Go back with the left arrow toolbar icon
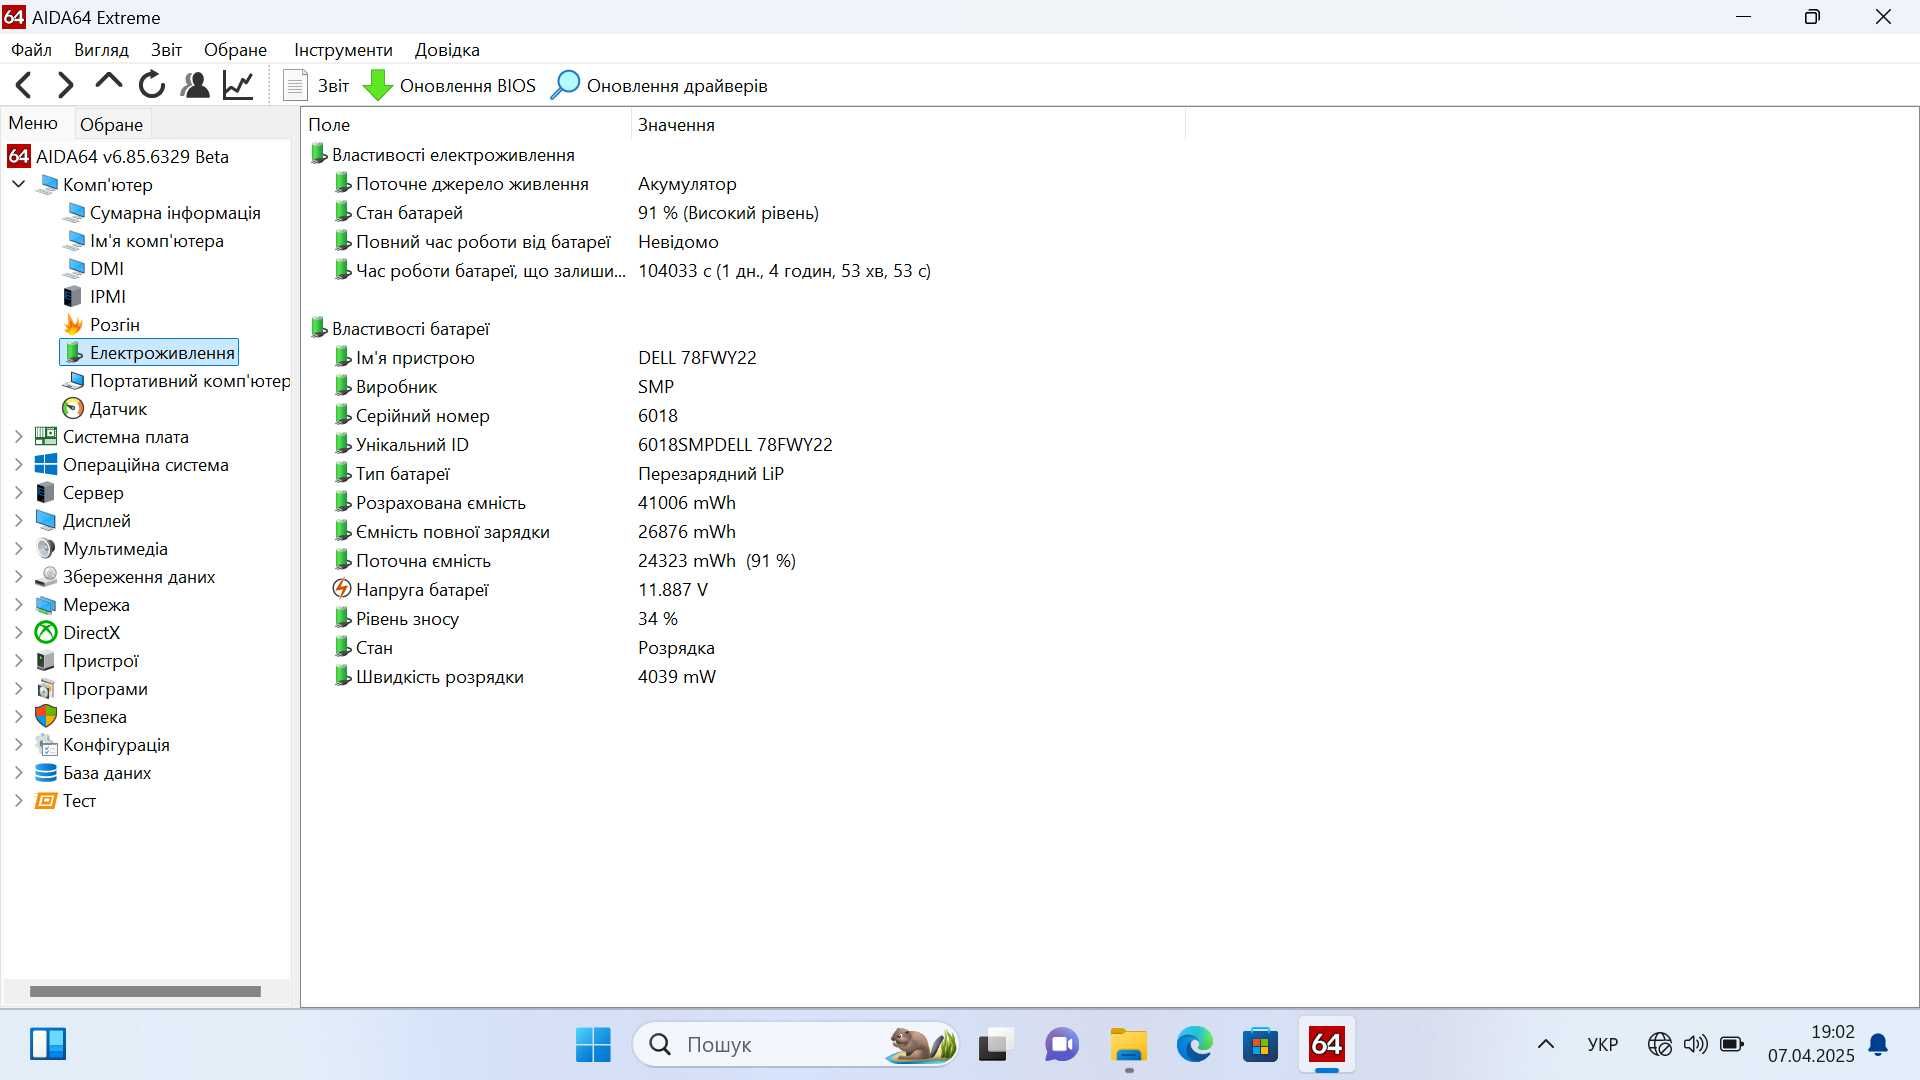1920x1080 pixels. click(24, 86)
